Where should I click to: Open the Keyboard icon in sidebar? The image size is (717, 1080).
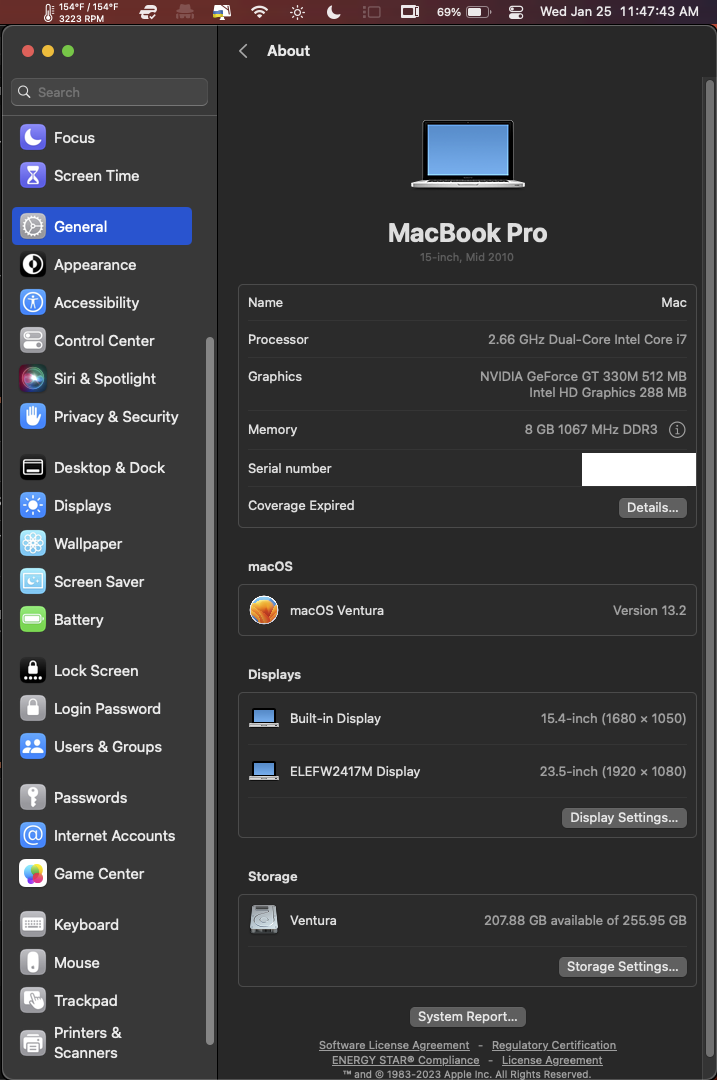click(x=32, y=924)
